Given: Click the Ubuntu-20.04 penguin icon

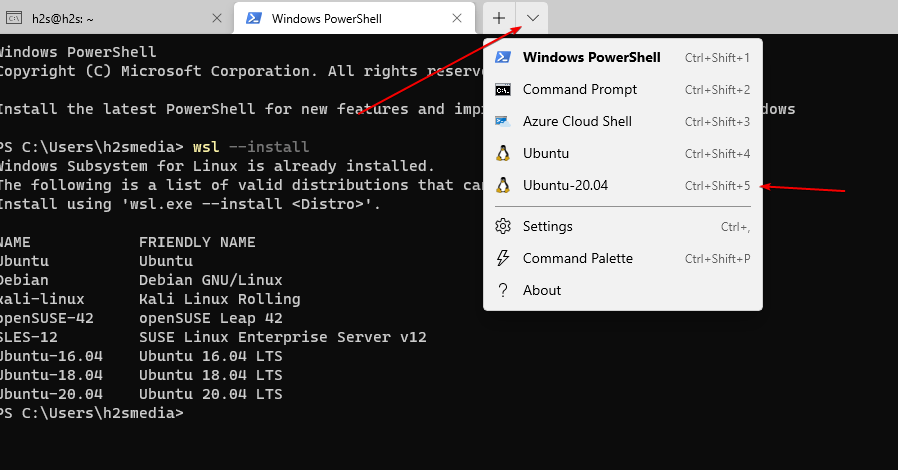Looking at the screenshot, I should [x=504, y=185].
